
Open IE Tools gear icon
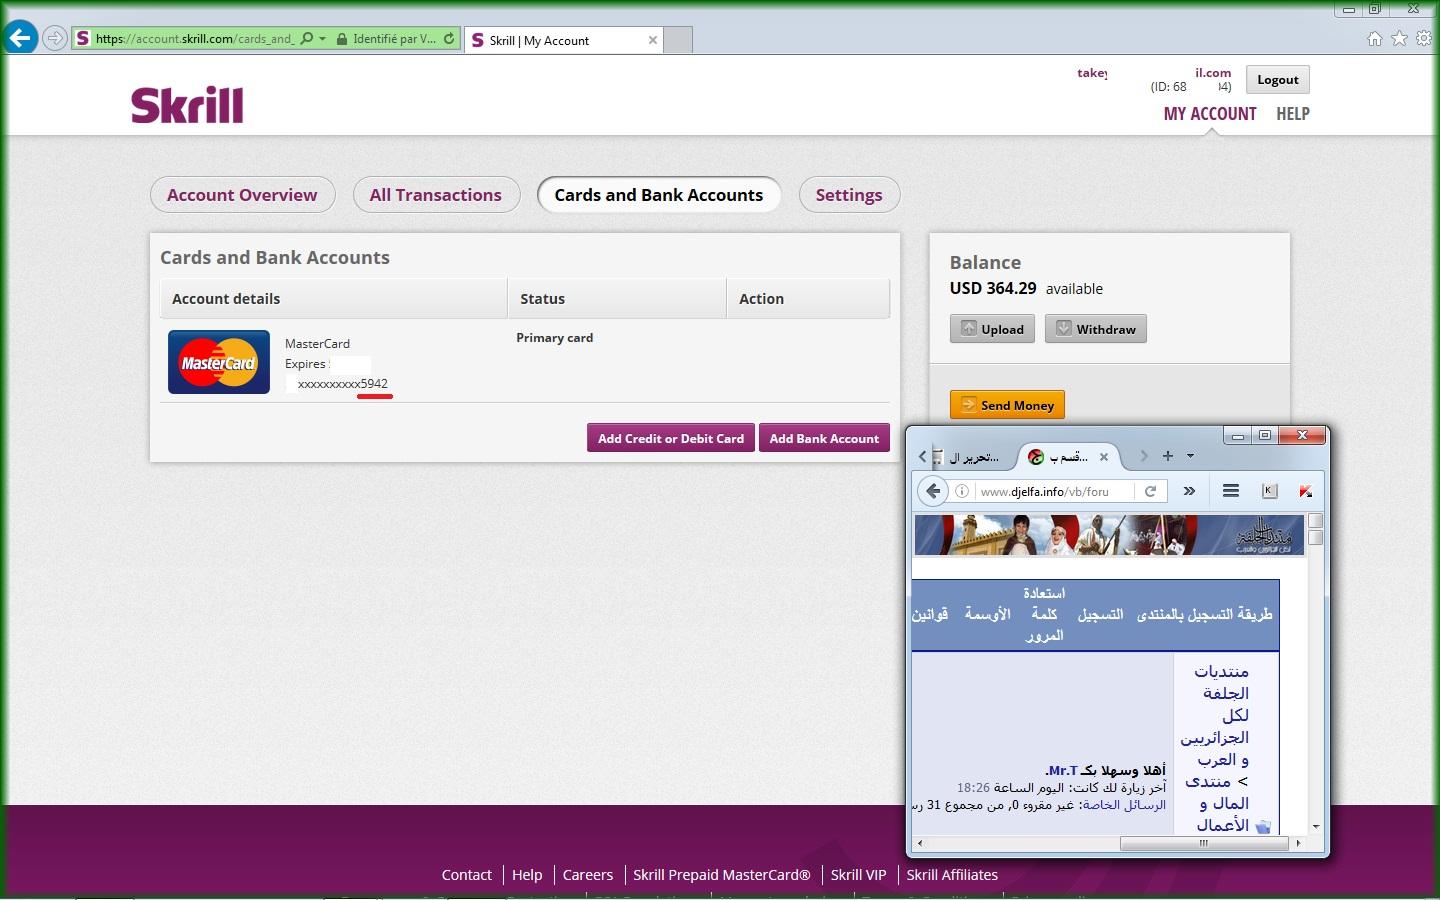(x=1423, y=38)
